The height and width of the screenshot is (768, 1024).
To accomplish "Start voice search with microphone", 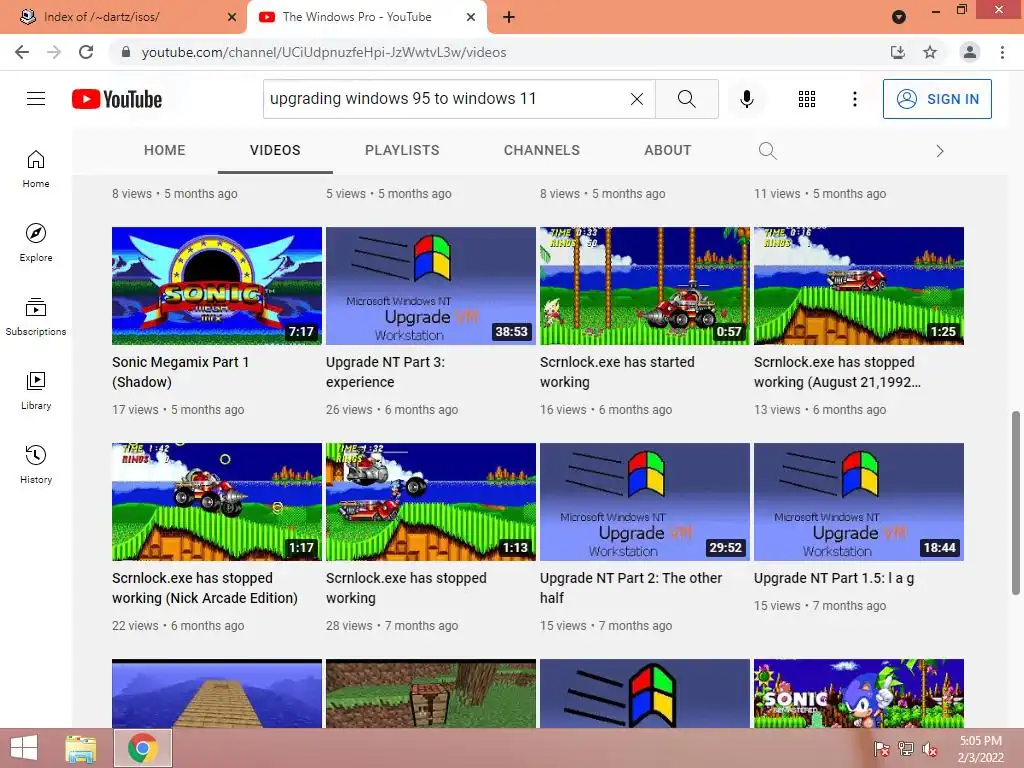I will coord(746,99).
